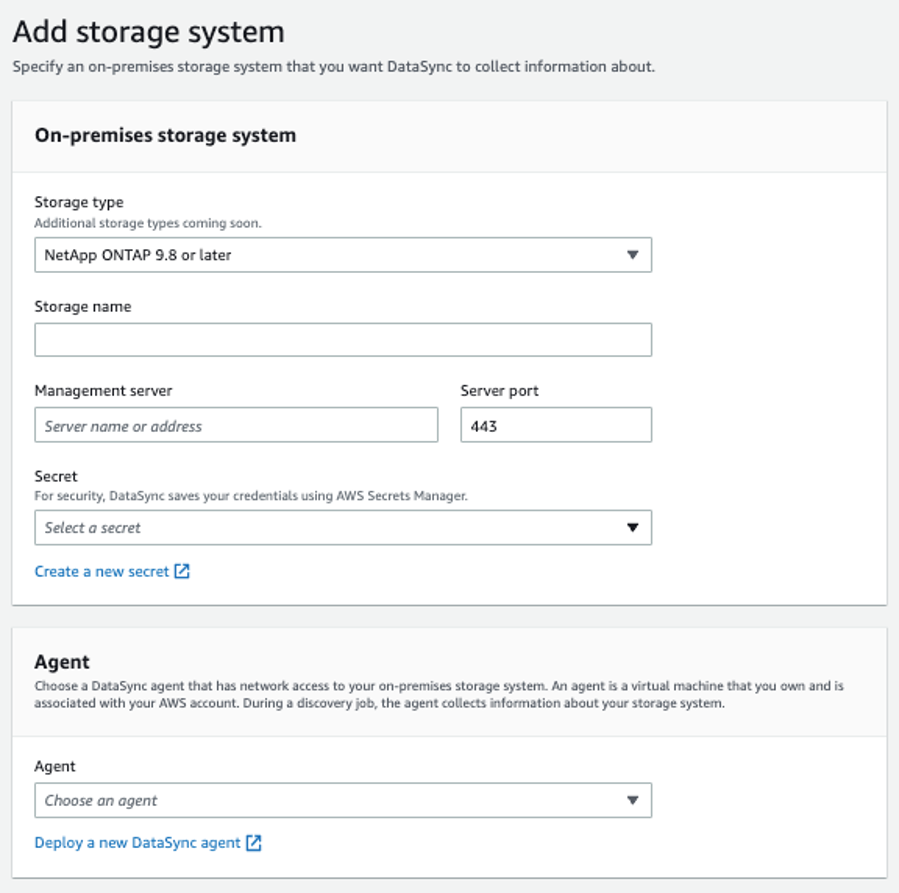Click the Management server address field
Image resolution: width=899 pixels, height=893 pixels.
pos(236,424)
